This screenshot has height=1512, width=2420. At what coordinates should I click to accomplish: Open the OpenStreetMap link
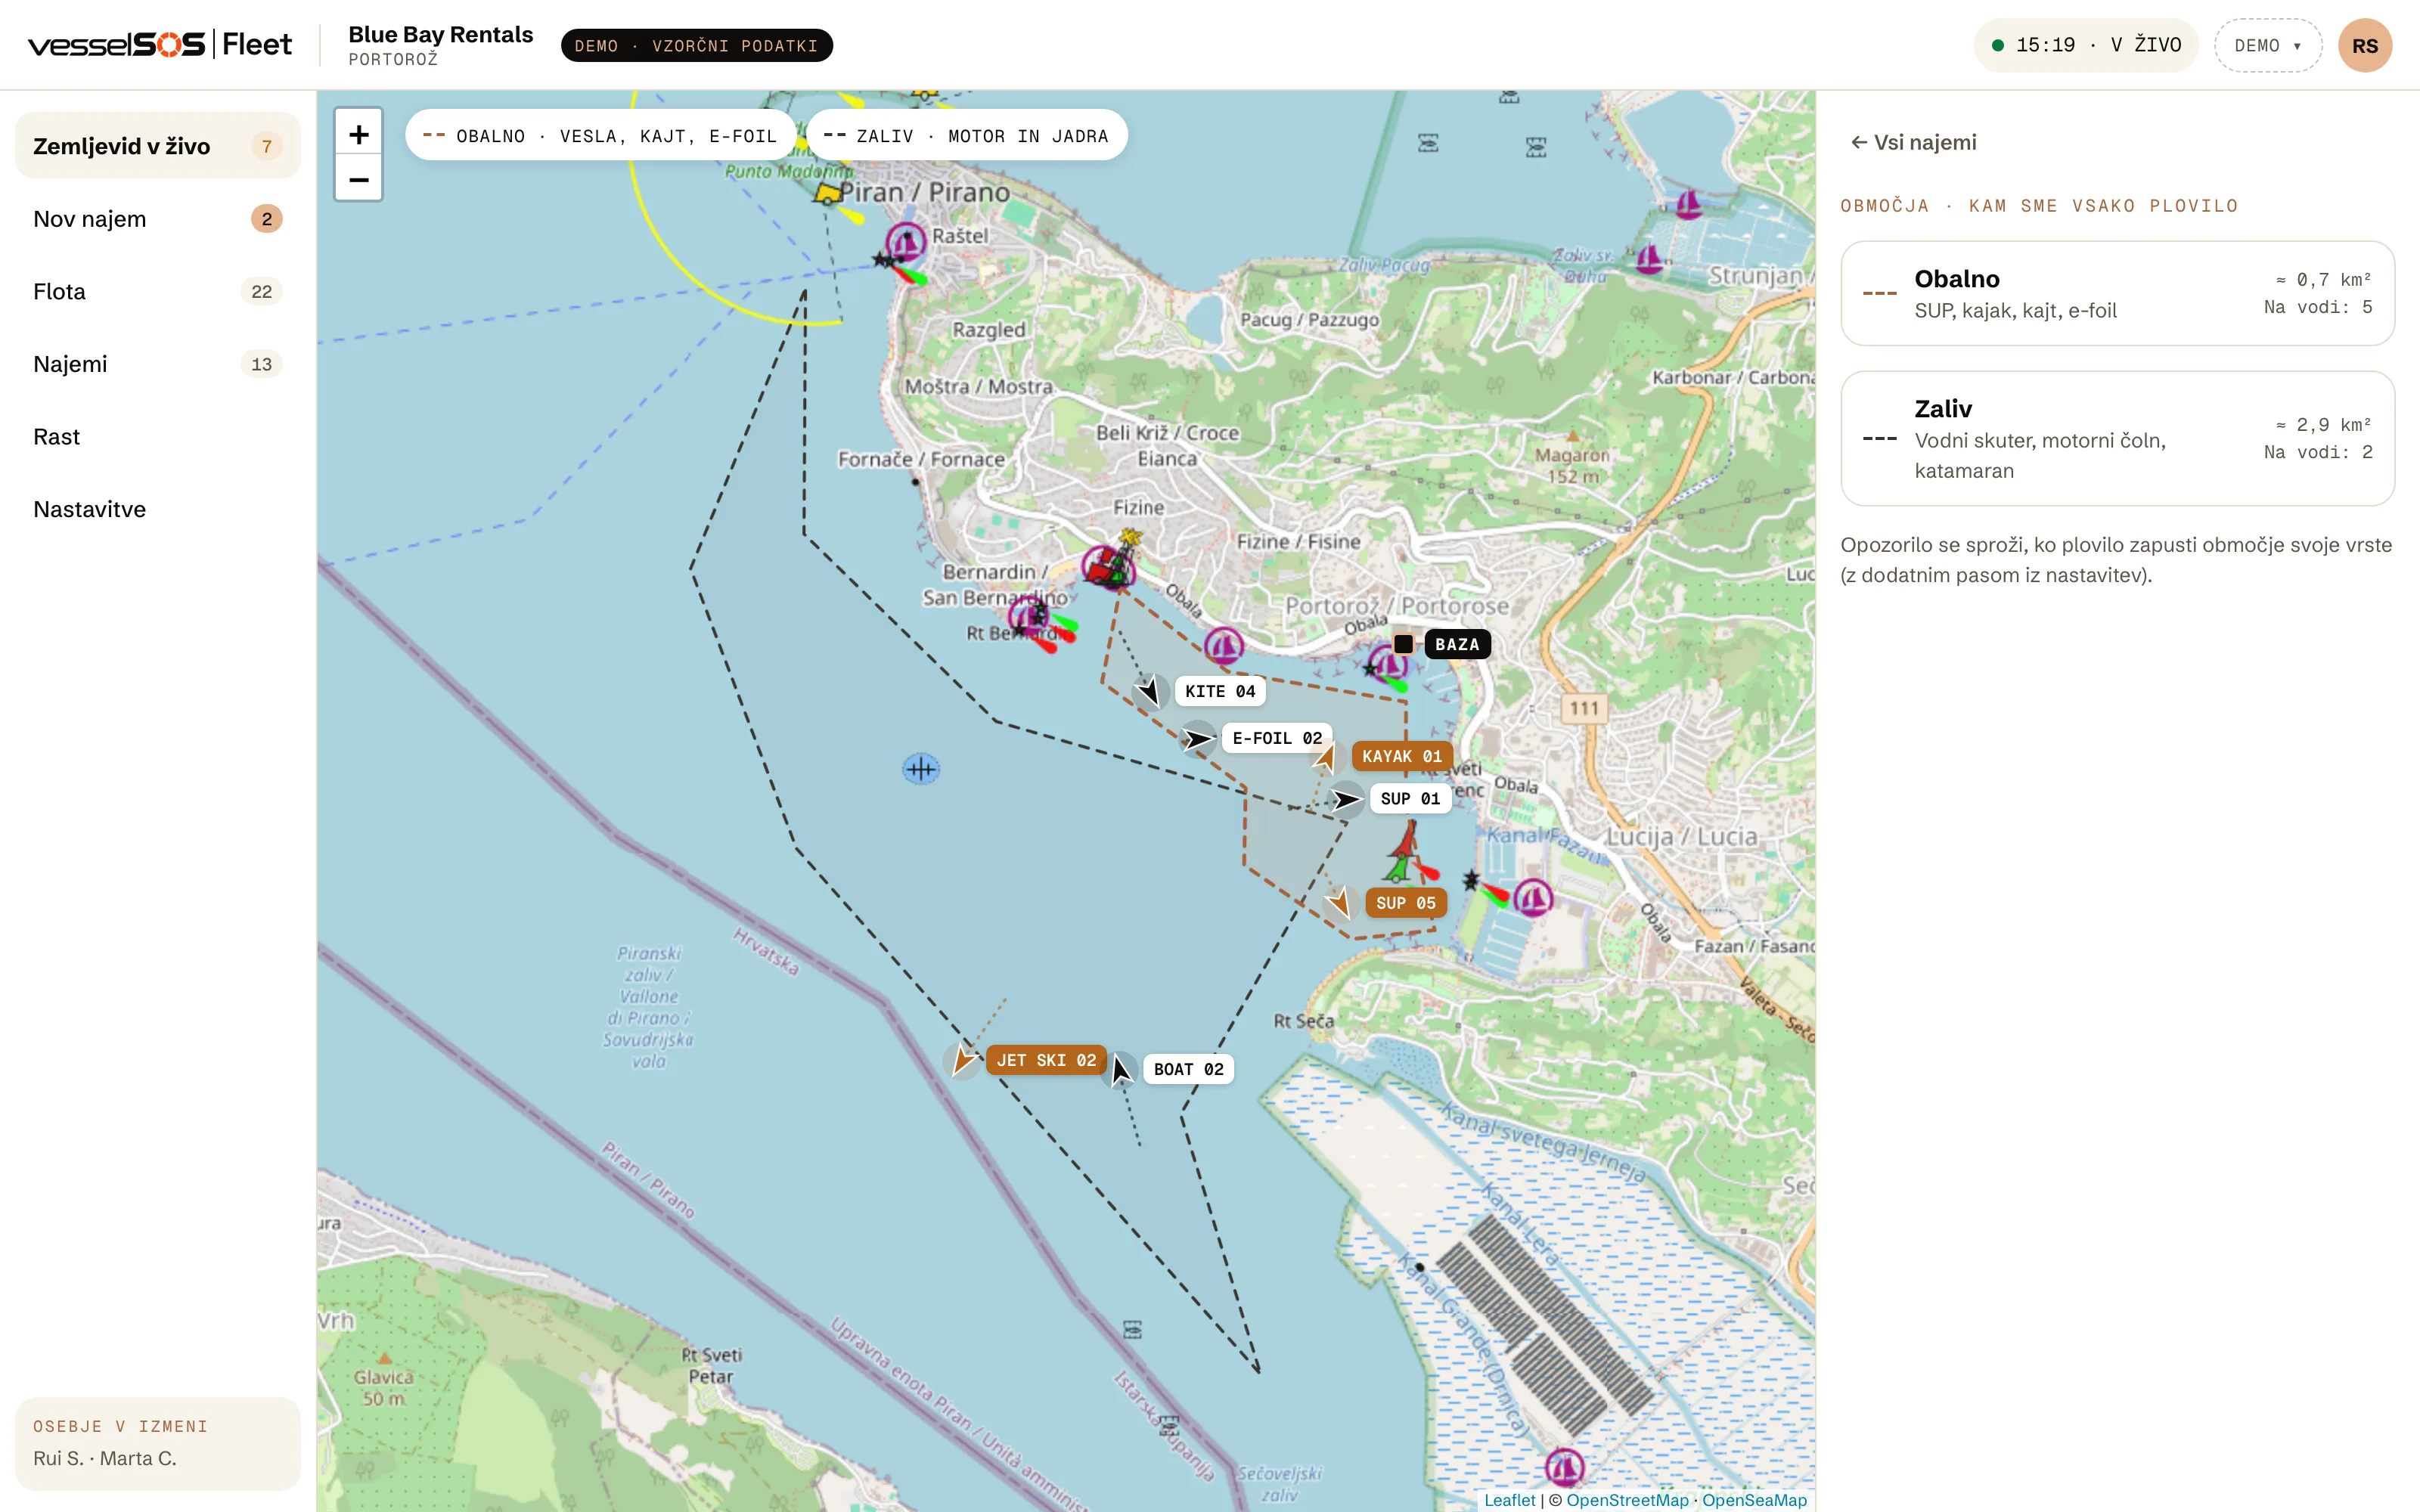(1627, 1500)
